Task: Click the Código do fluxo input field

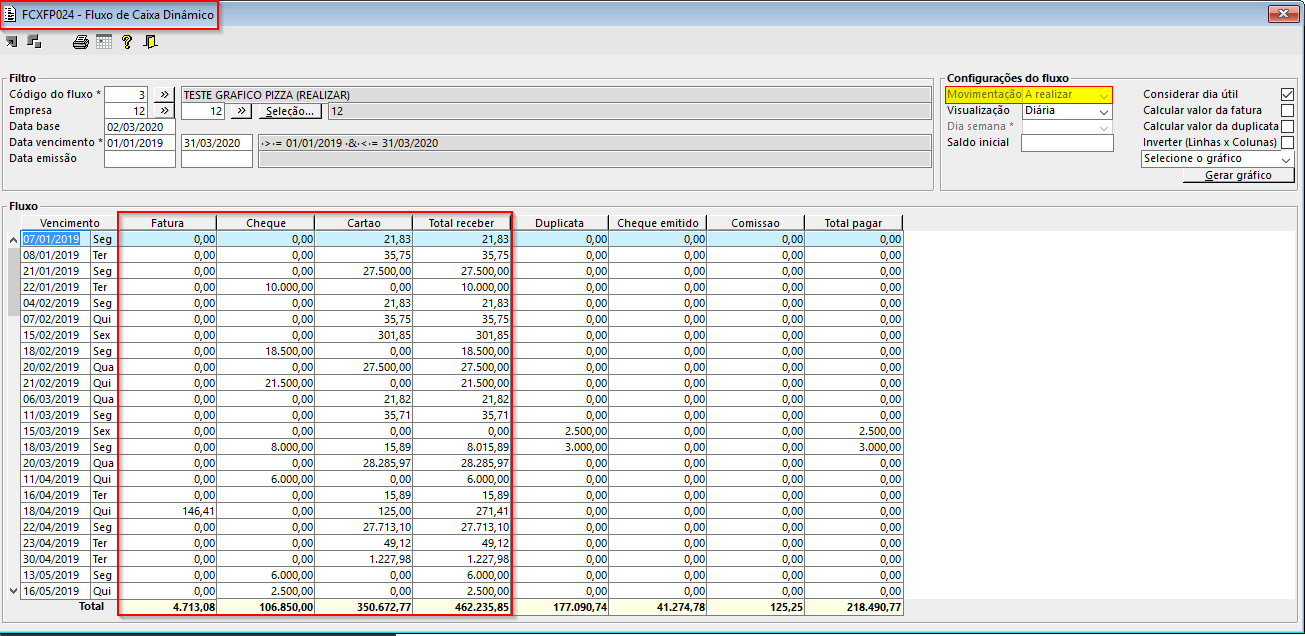Action: click(126, 95)
